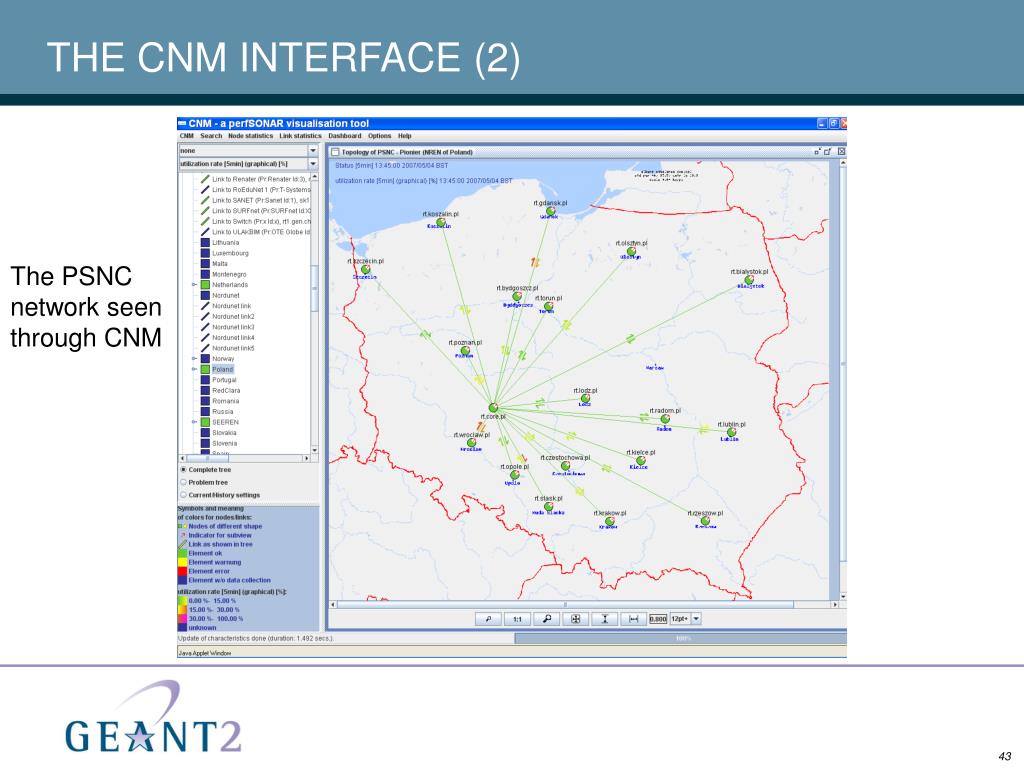
Task: Click the fit width icon button
Action: (x=633, y=618)
